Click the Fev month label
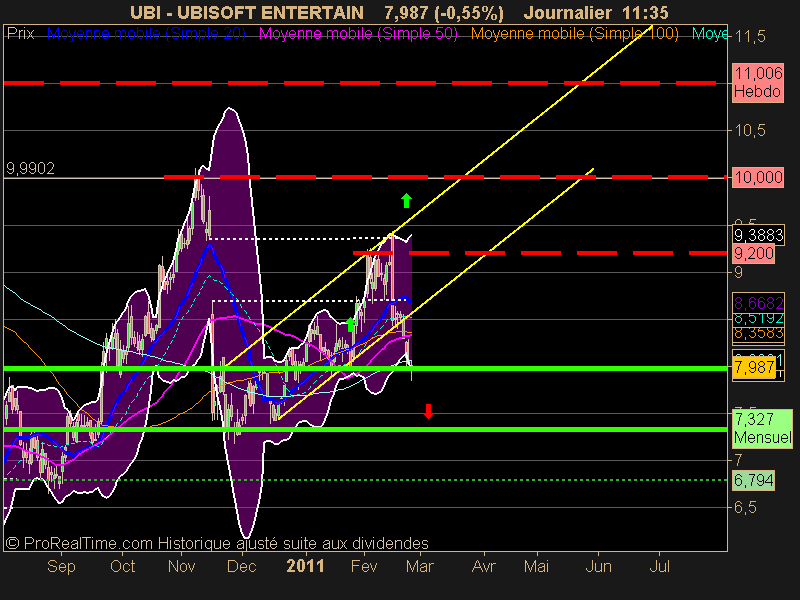 tap(364, 566)
